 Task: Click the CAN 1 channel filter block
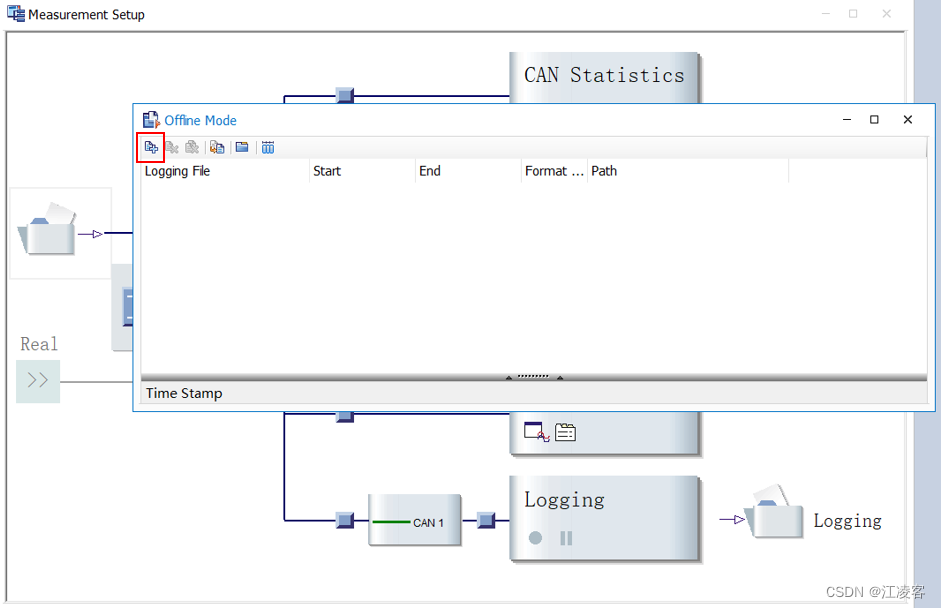point(415,520)
